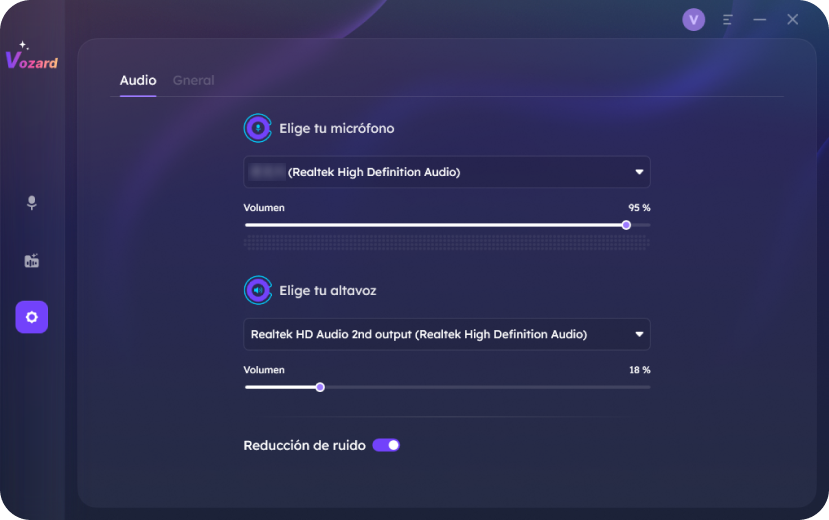This screenshot has height=520, width=829.
Task: Click the Reducción de ruido label
Action: 305,445
